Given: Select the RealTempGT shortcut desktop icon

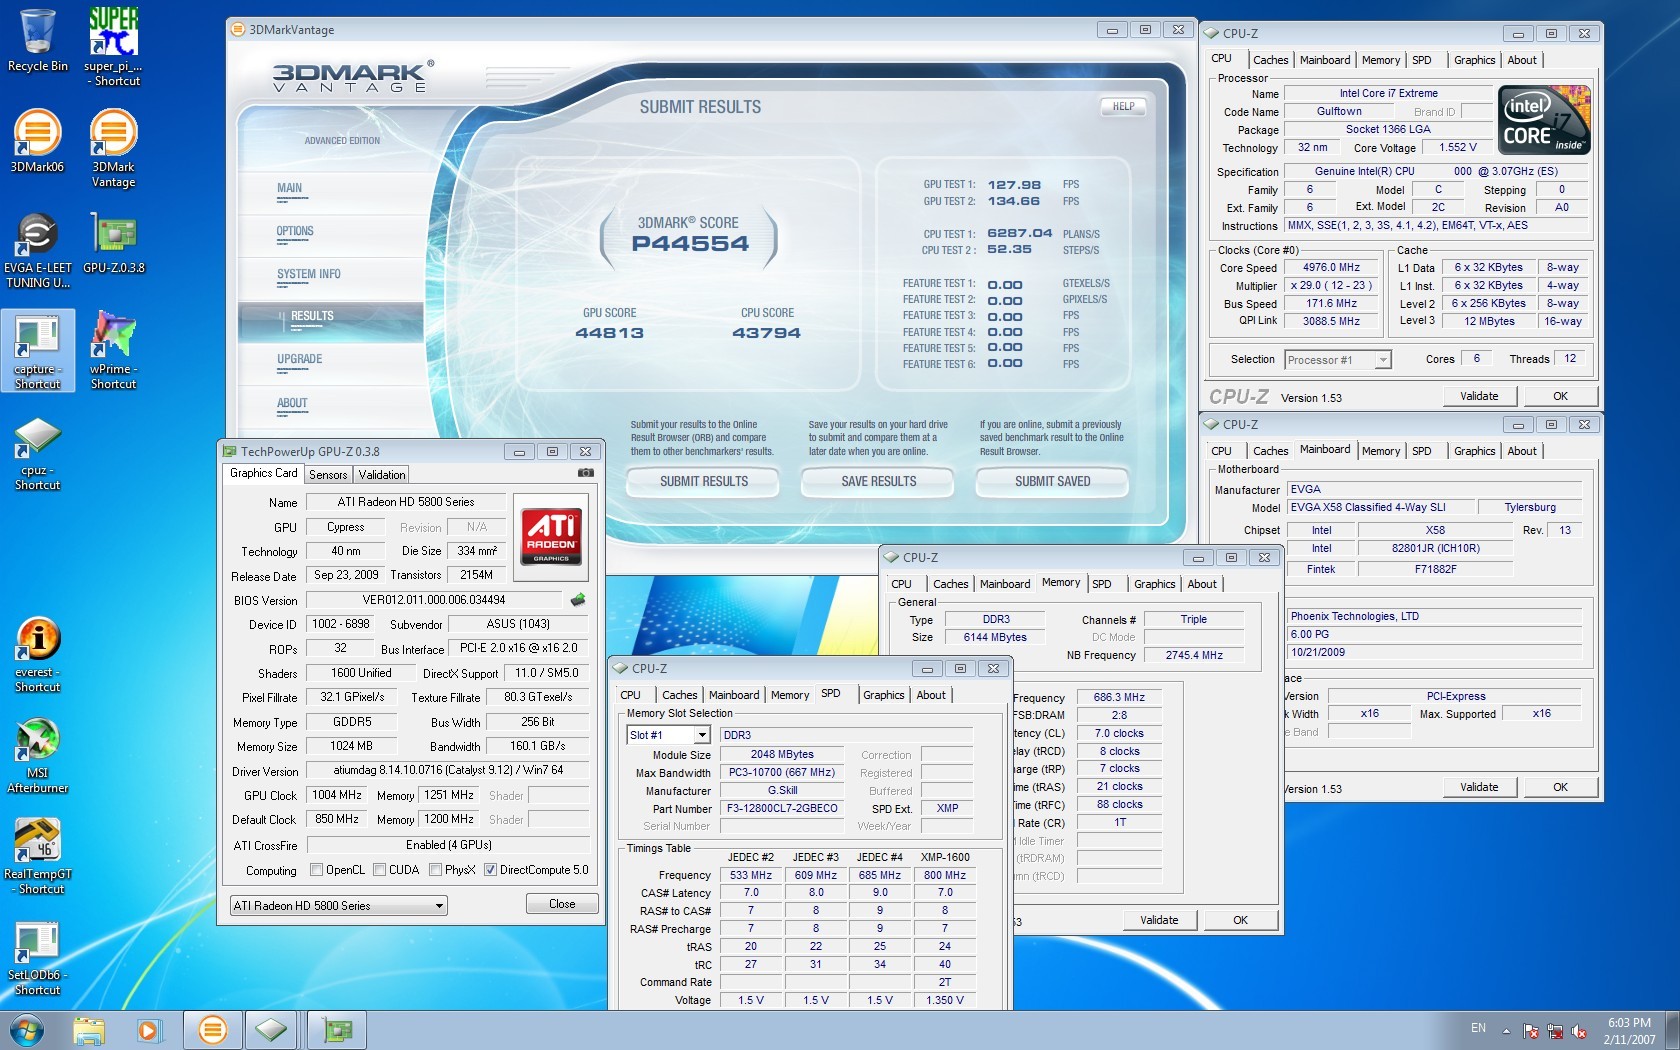Looking at the screenshot, I should pyautogui.click(x=38, y=857).
